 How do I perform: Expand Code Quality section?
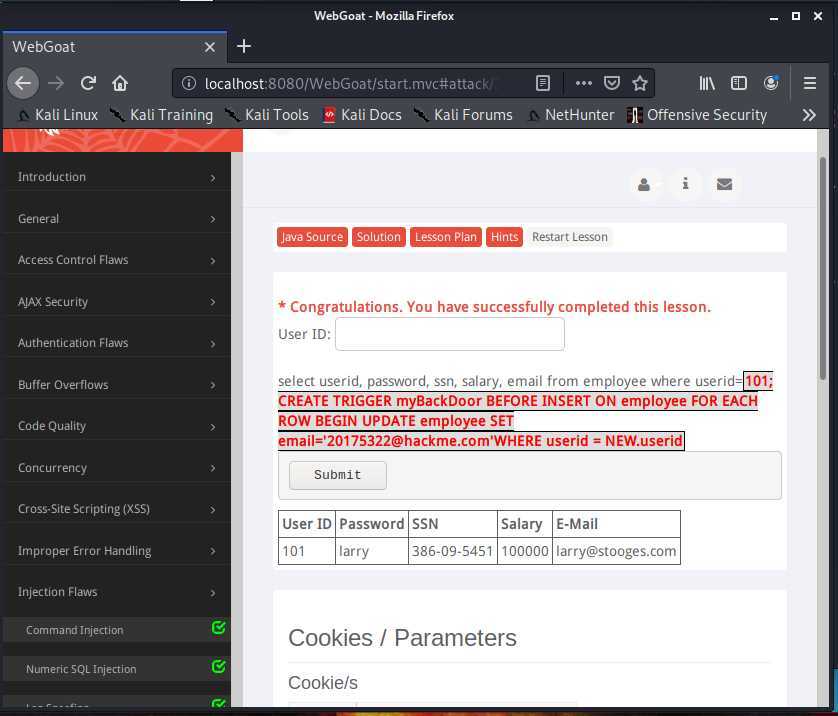(x=117, y=426)
